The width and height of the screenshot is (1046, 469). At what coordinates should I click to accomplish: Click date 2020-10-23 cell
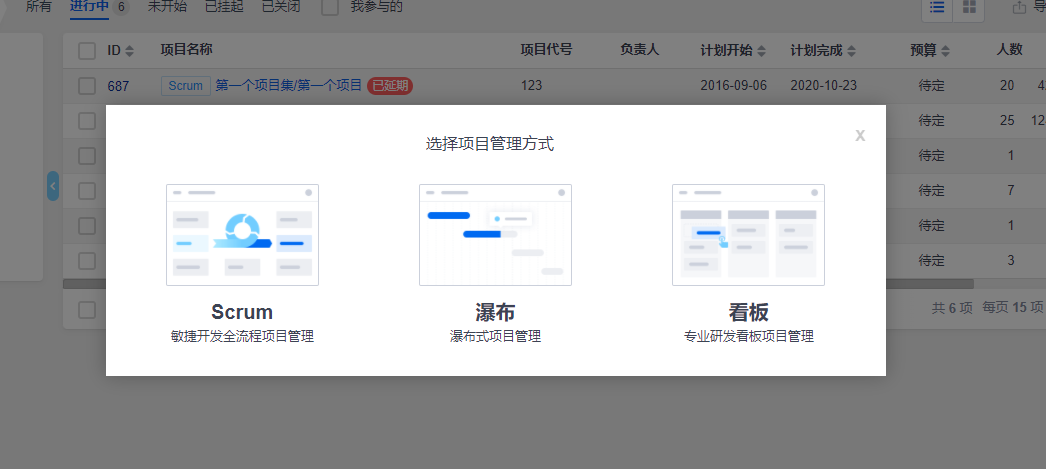[824, 86]
